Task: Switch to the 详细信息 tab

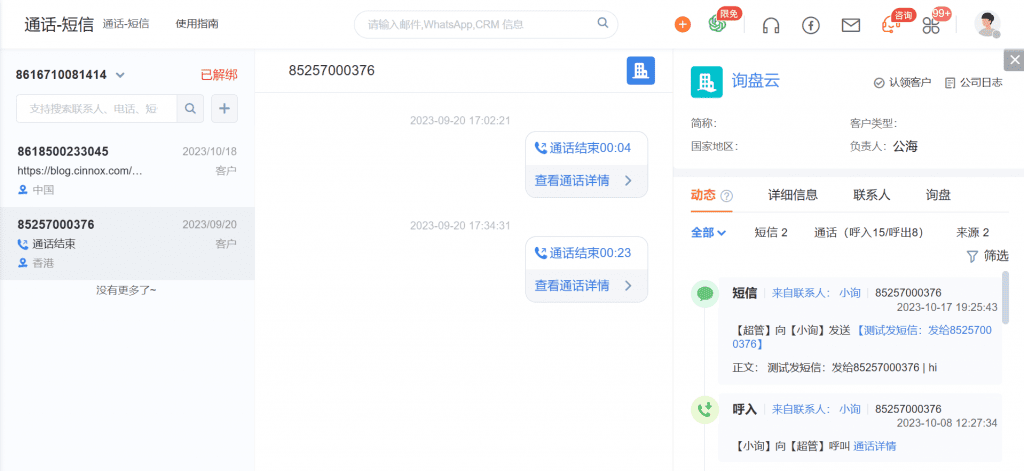Action: tap(792, 195)
